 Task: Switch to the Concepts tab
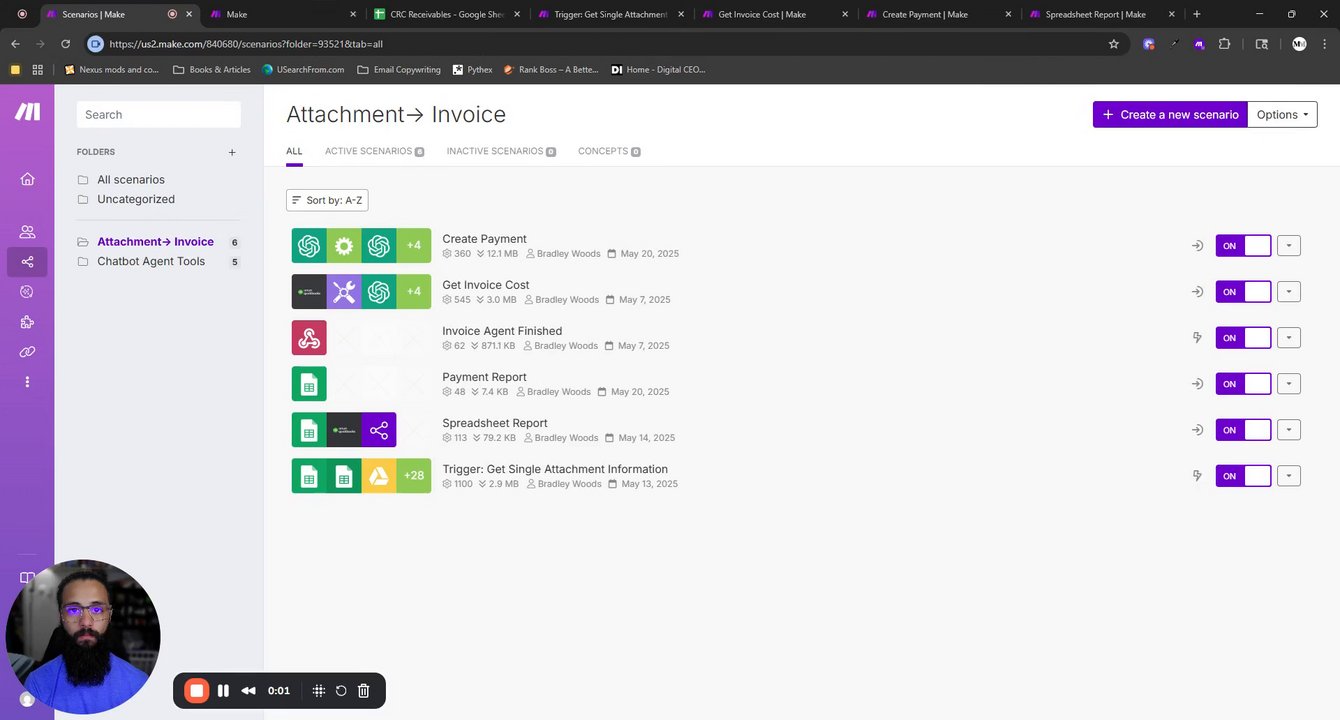pos(609,151)
